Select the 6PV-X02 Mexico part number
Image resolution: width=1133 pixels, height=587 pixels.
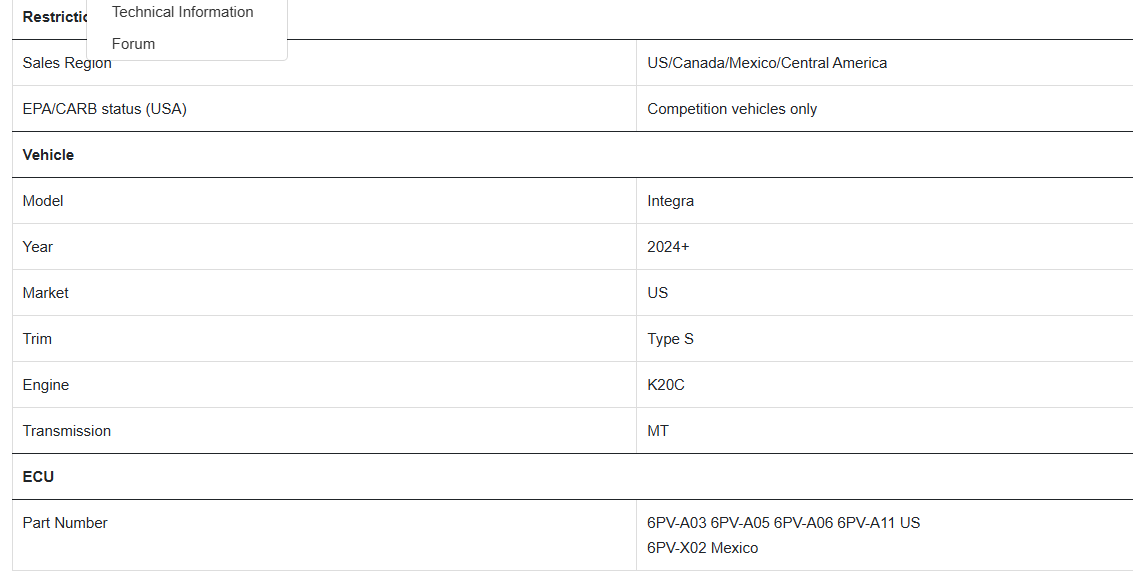pyautogui.click(x=702, y=548)
